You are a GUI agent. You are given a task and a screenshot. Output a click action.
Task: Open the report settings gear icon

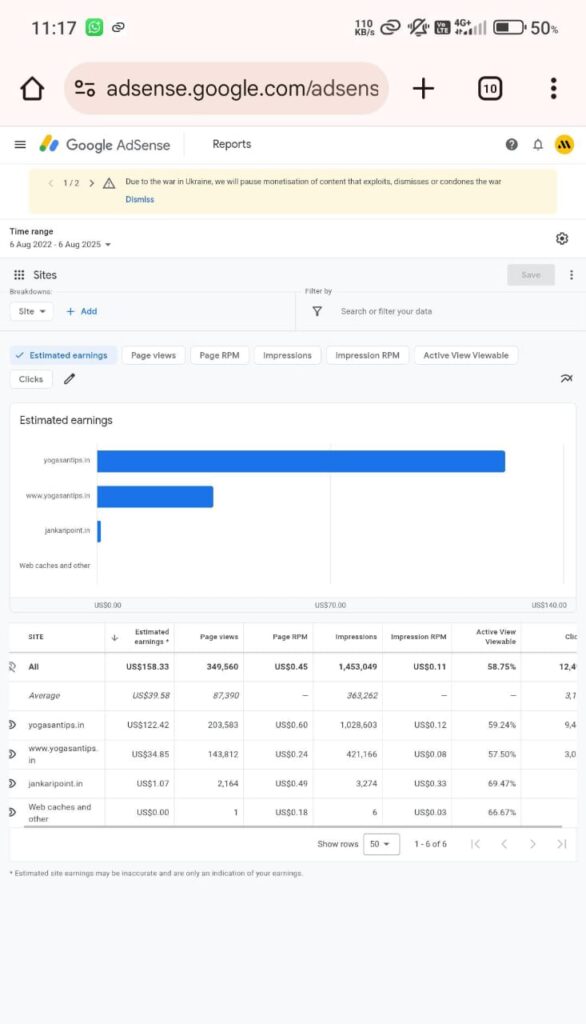coord(562,238)
